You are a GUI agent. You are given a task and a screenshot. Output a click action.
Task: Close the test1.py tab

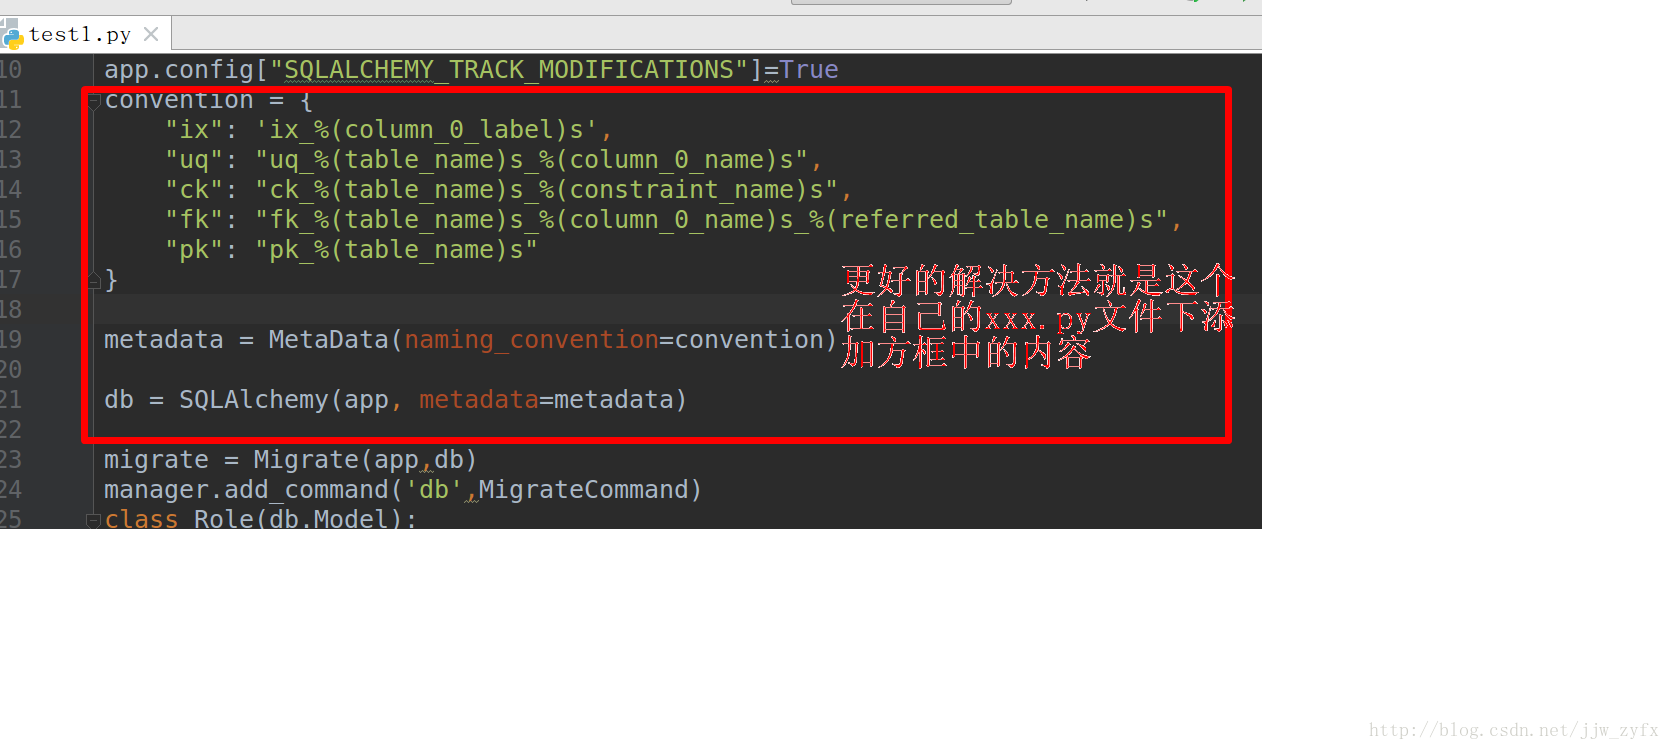click(x=151, y=34)
